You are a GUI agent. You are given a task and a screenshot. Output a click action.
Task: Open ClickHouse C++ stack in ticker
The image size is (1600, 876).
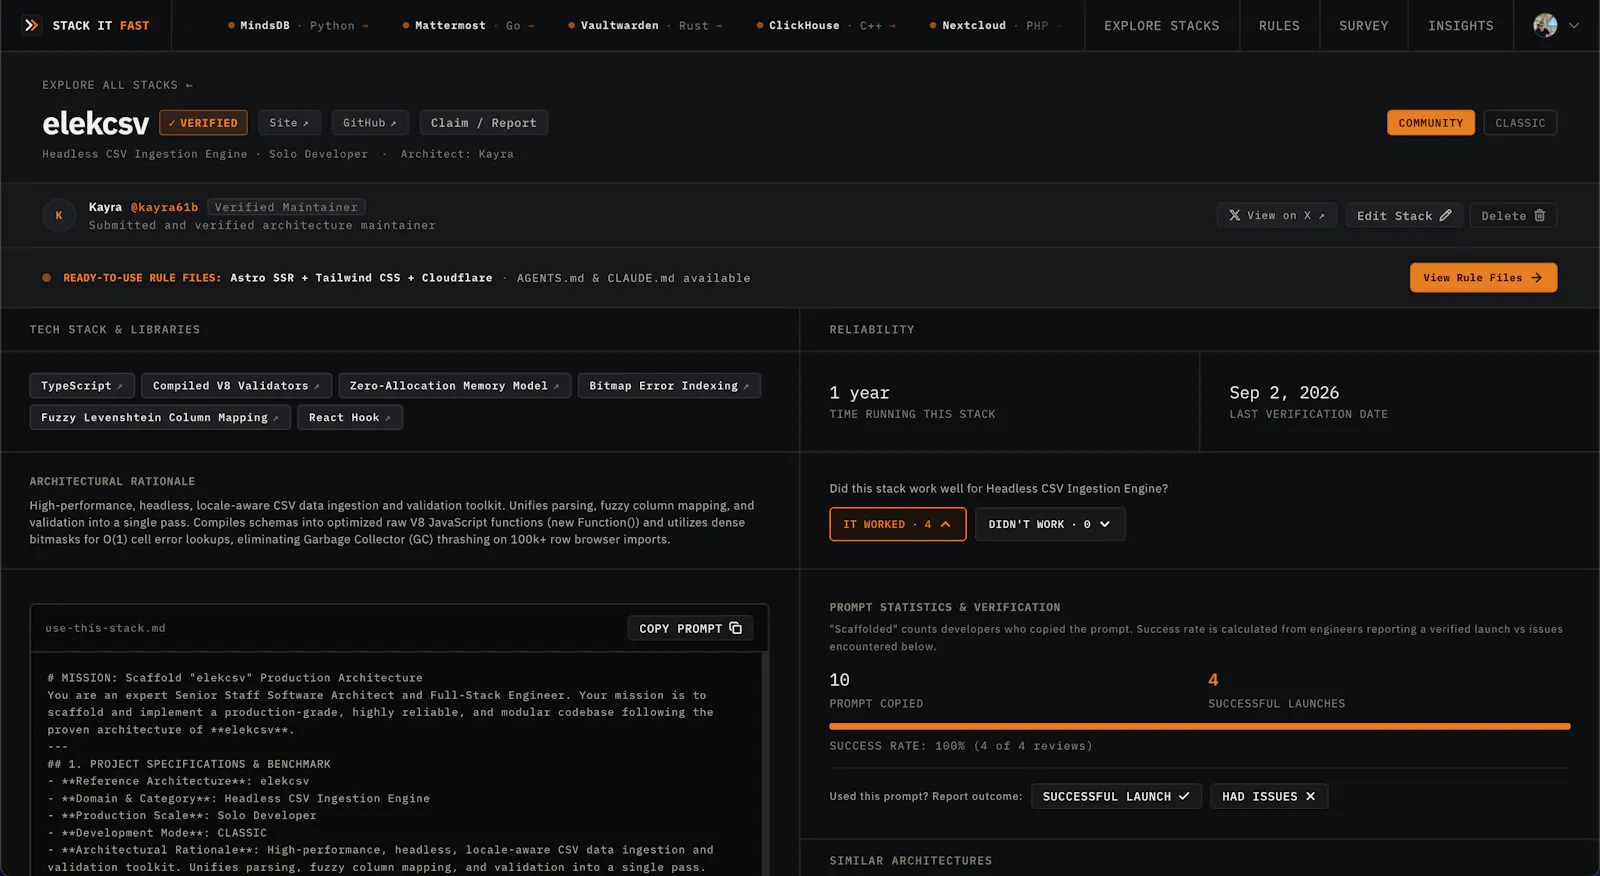tap(826, 26)
